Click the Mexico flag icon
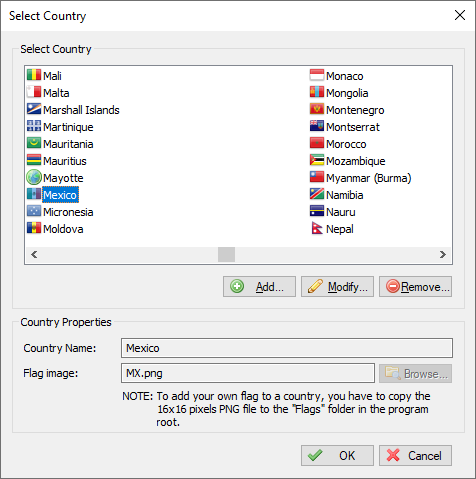476x479 pixels. 34,194
